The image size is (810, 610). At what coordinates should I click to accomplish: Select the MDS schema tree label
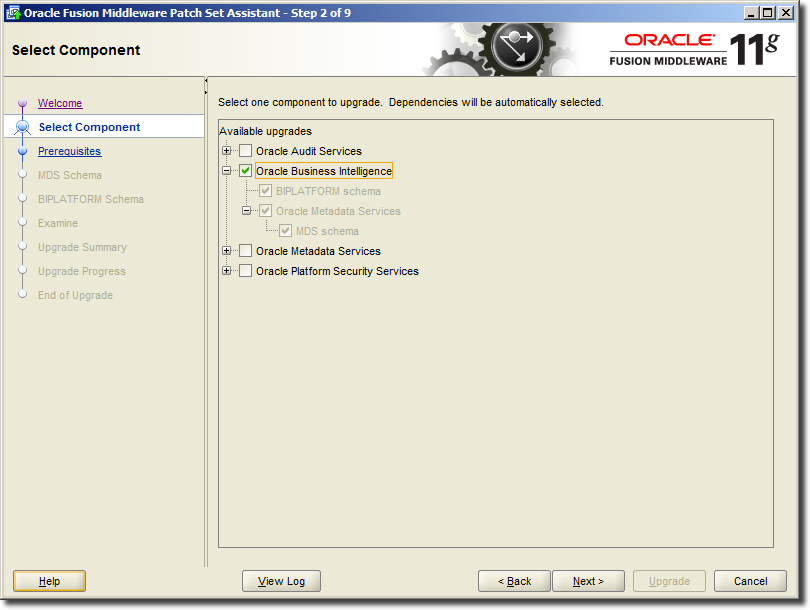pyautogui.click(x=327, y=231)
